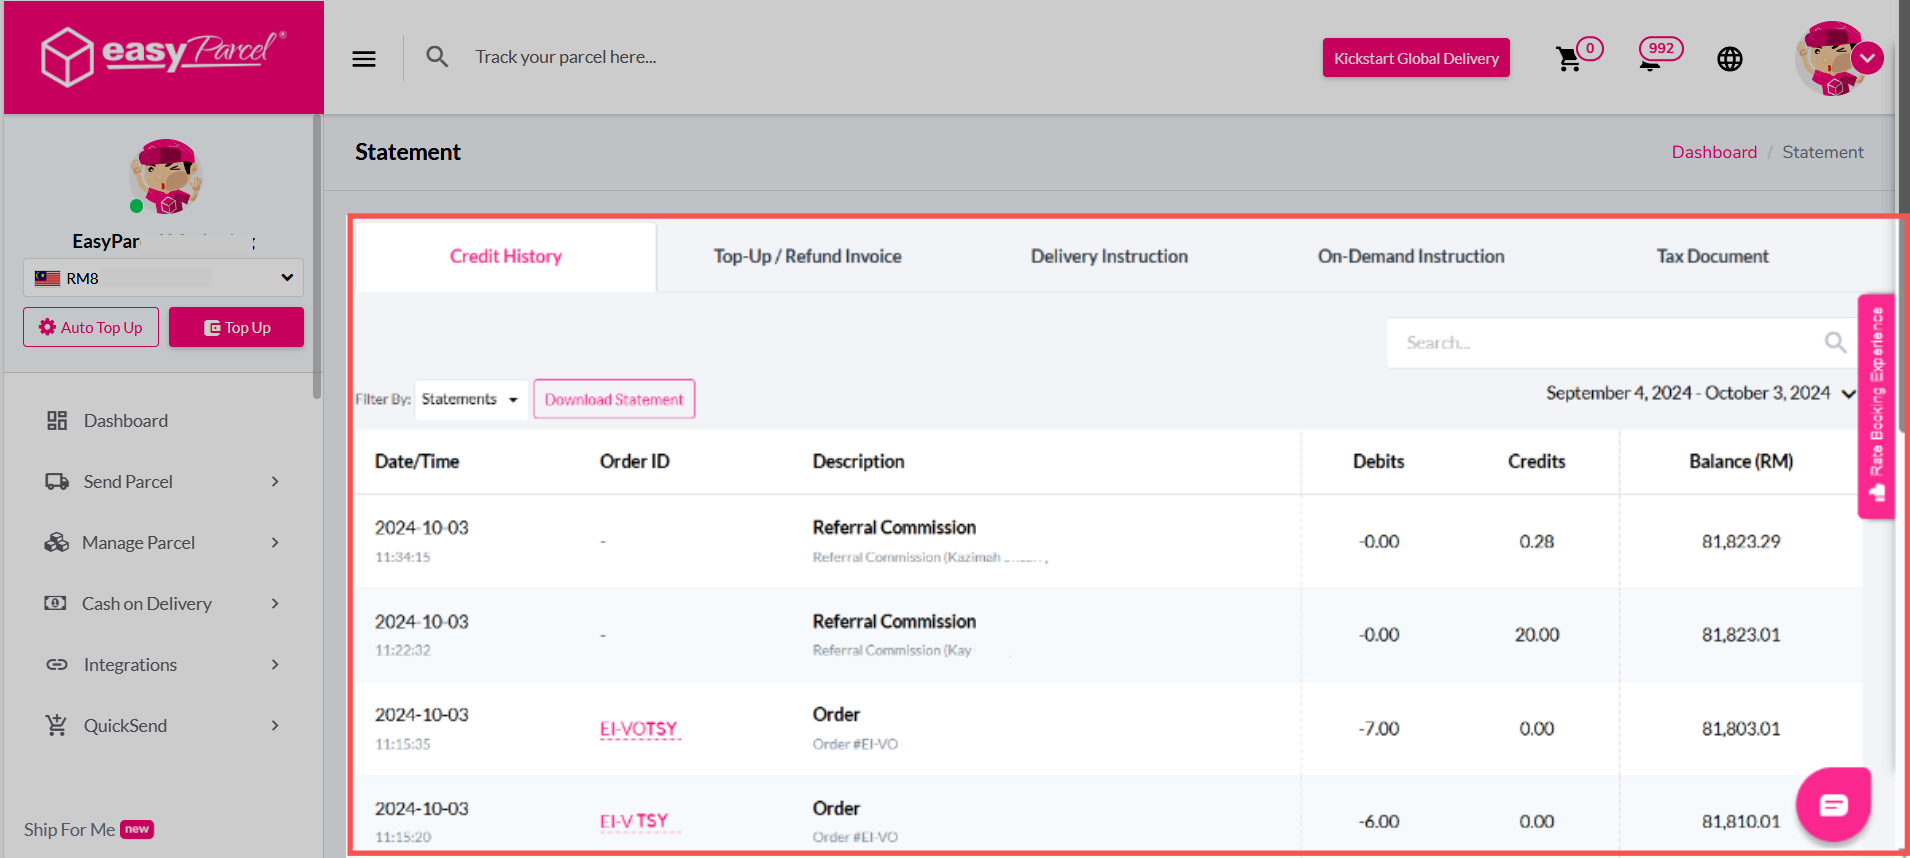Open the Statements filter dropdown
This screenshot has width=1910, height=858.
point(471,400)
